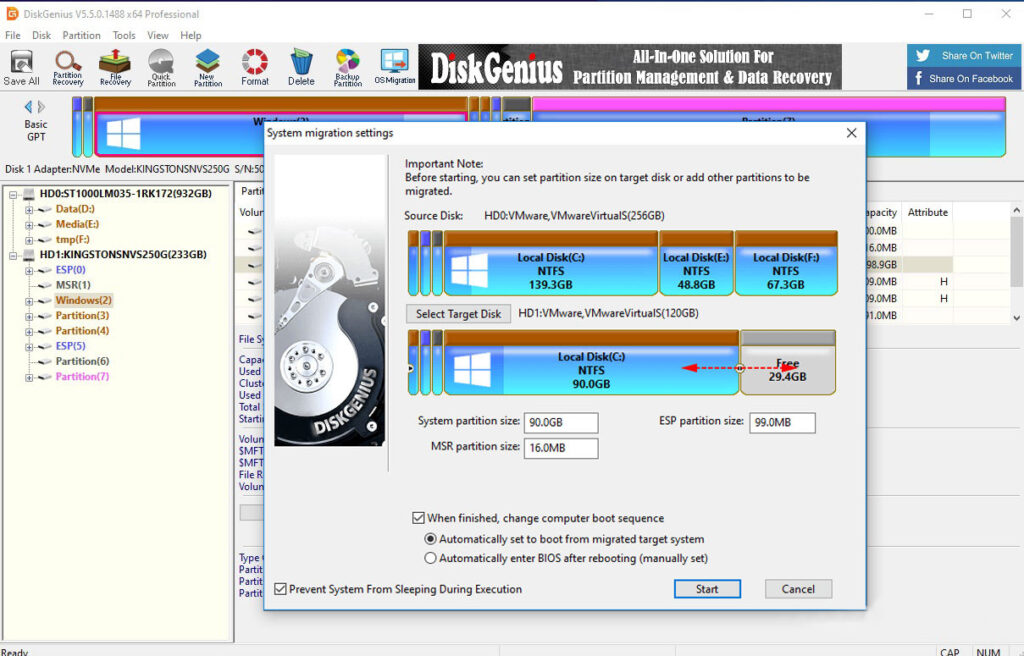Open the Partition menu
Screen dimensions: 1024x656
[x=81, y=35]
